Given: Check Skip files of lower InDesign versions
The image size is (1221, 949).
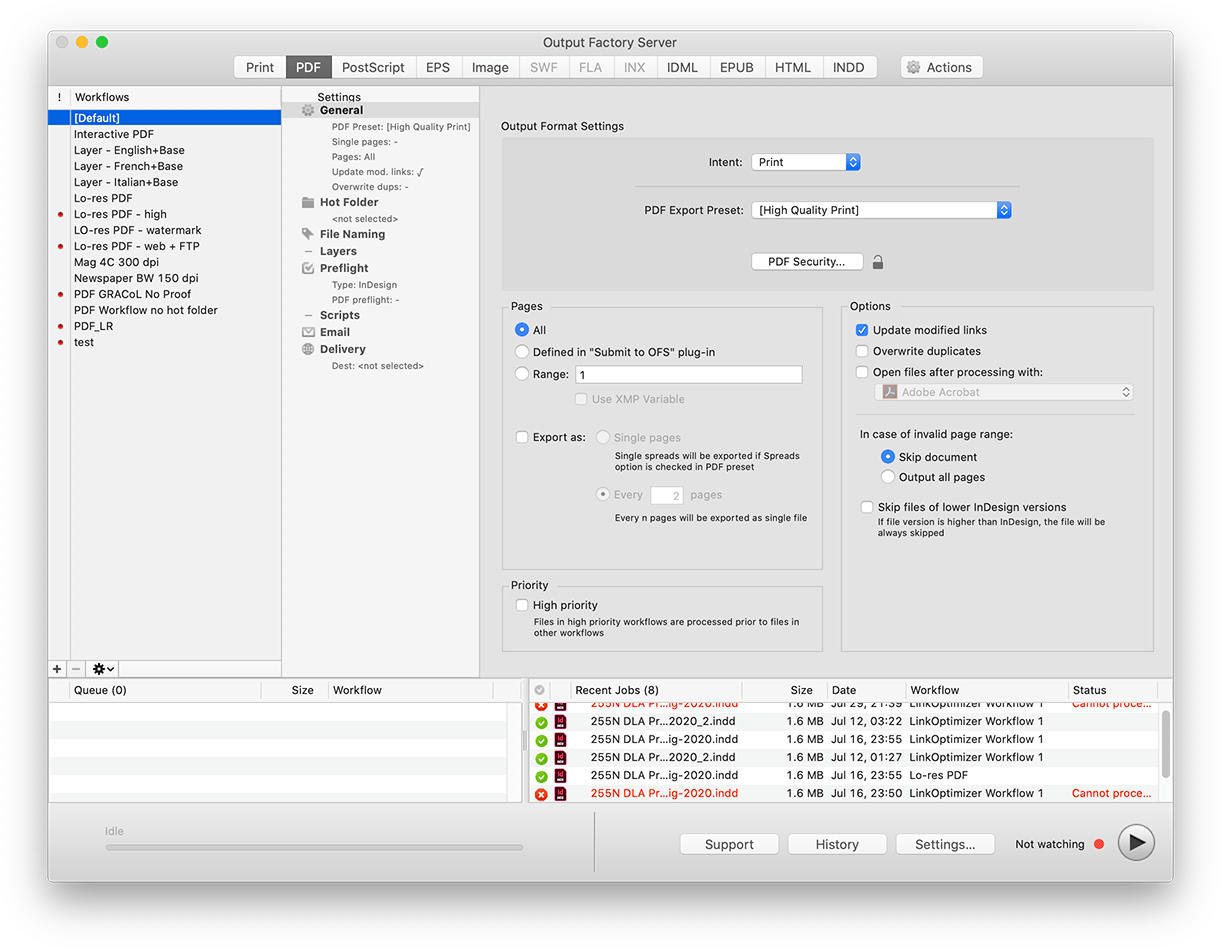Looking at the screenshot, I should click(866, 507).
